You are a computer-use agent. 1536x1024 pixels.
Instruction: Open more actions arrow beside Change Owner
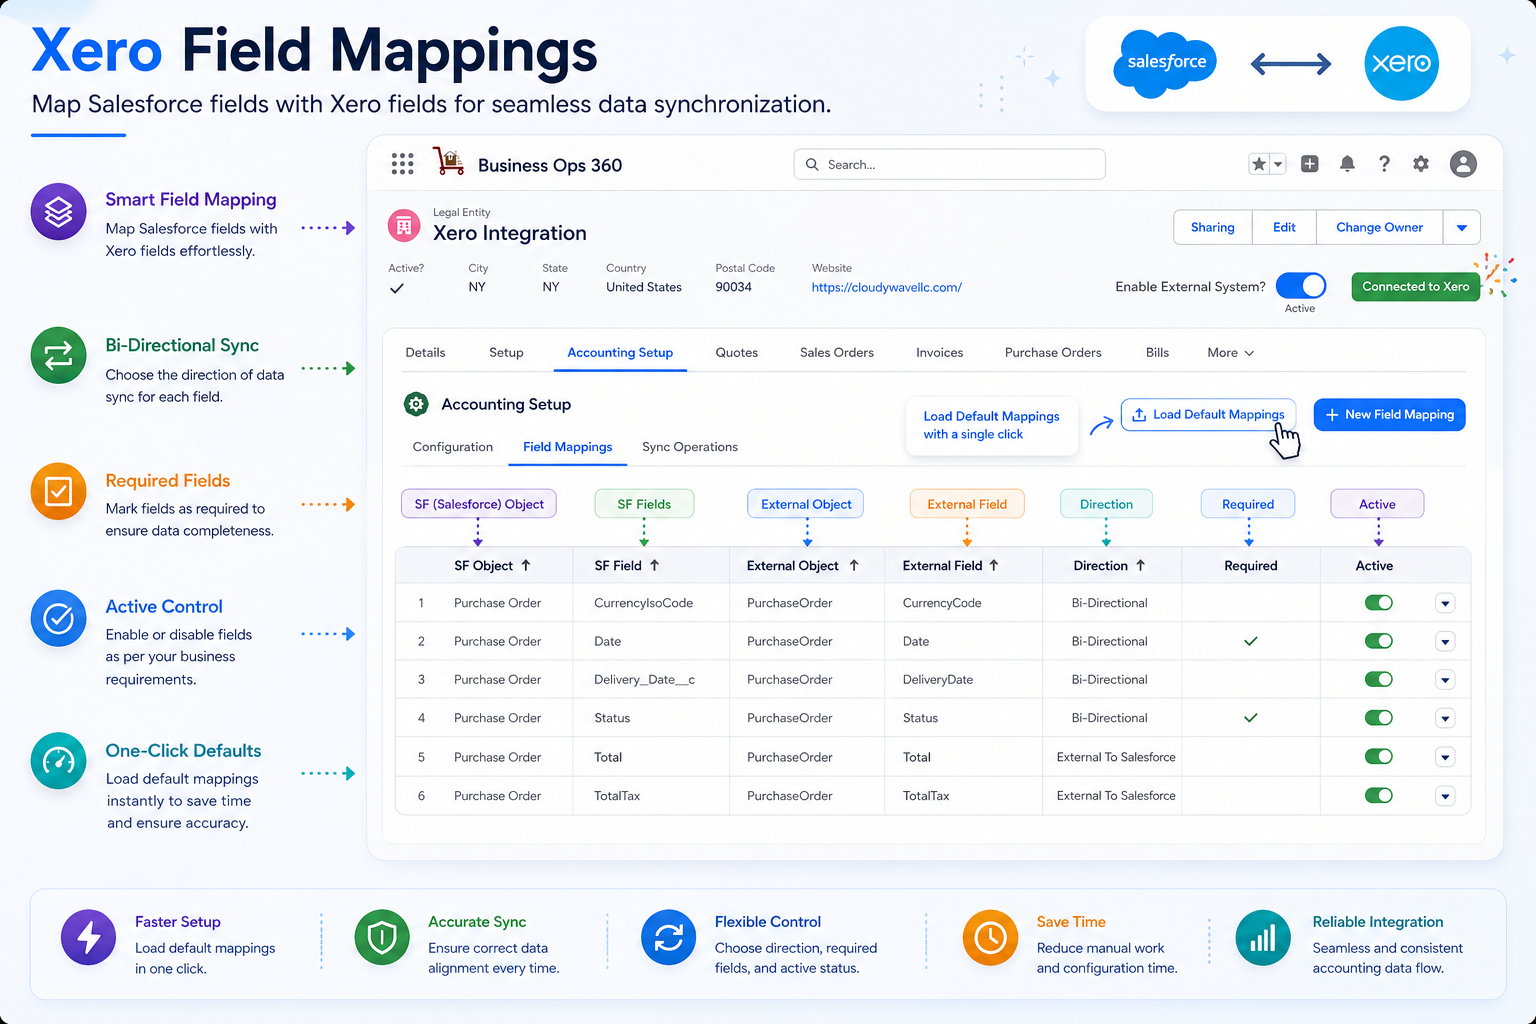click(x=1462, y=227)
